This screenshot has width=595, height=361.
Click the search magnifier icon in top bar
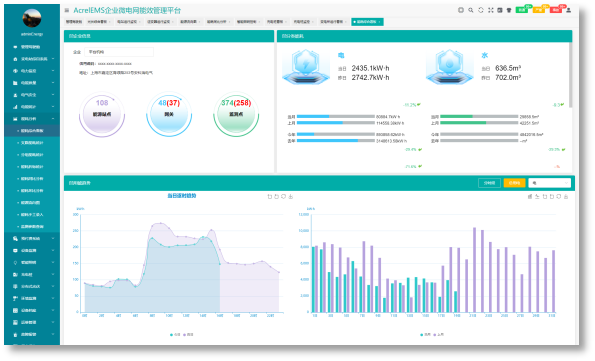(471, 10)
